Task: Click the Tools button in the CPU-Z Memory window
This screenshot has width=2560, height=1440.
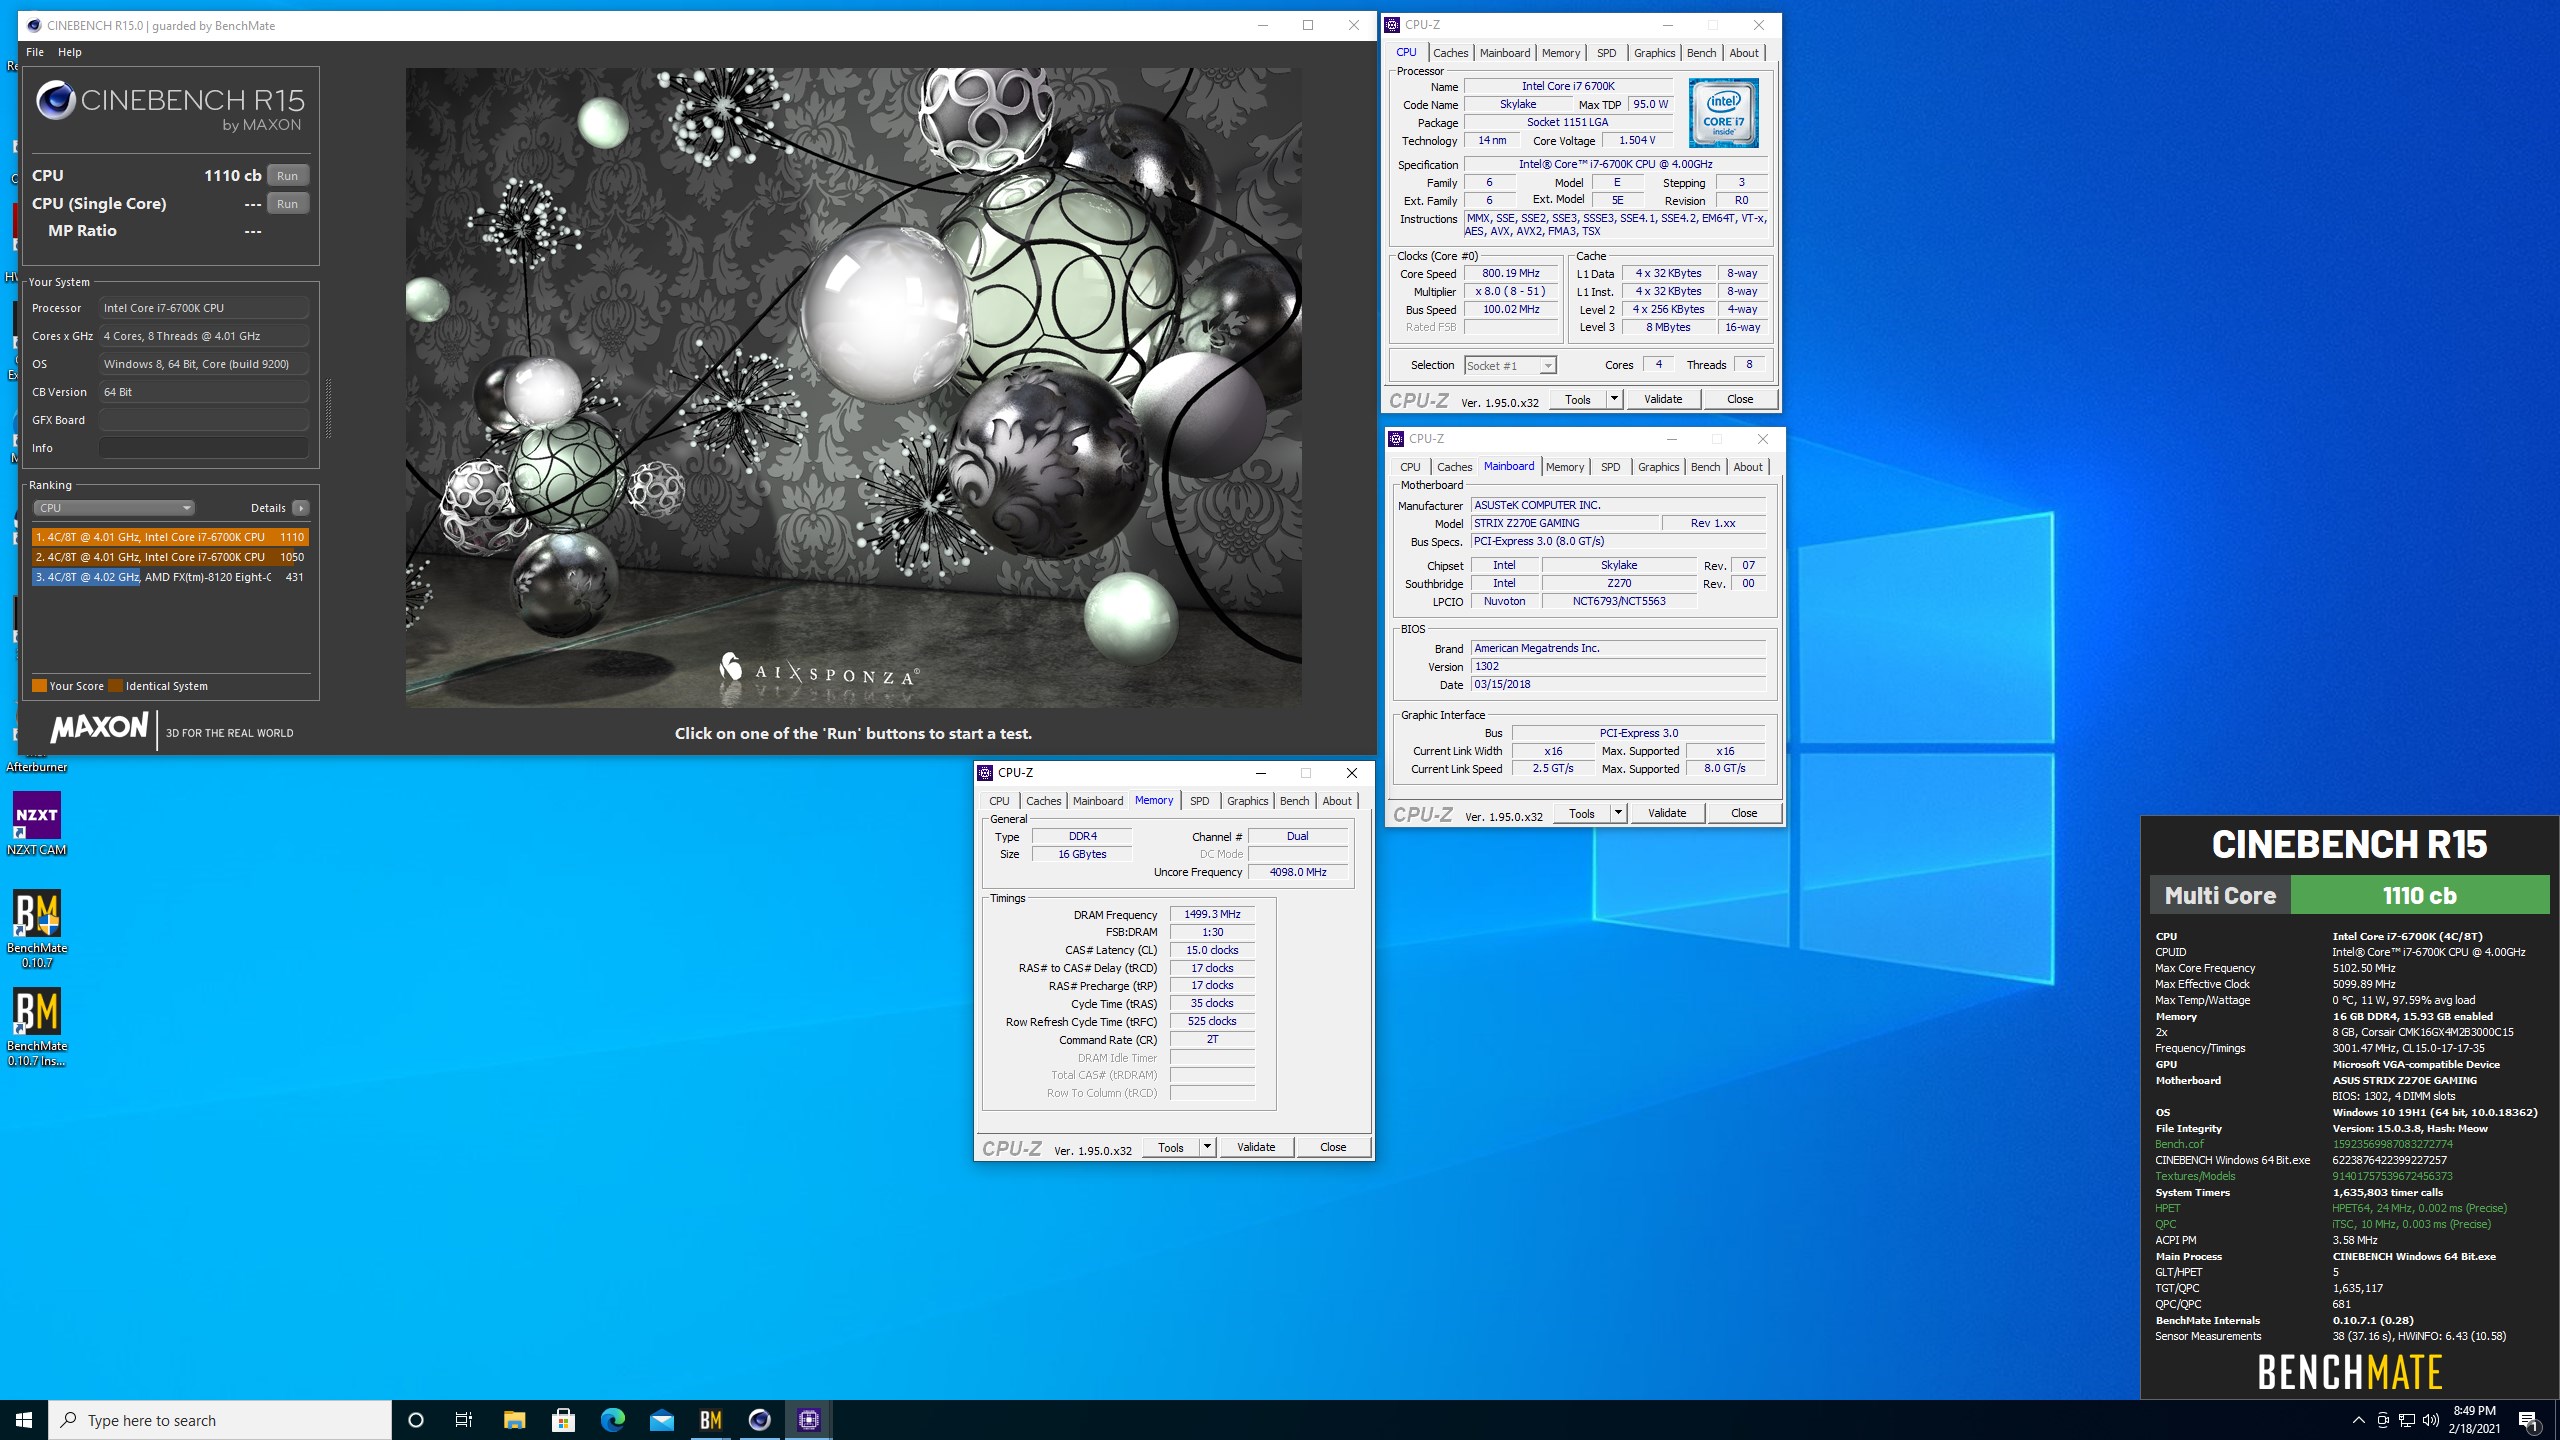Action: click(1170, 1147)
